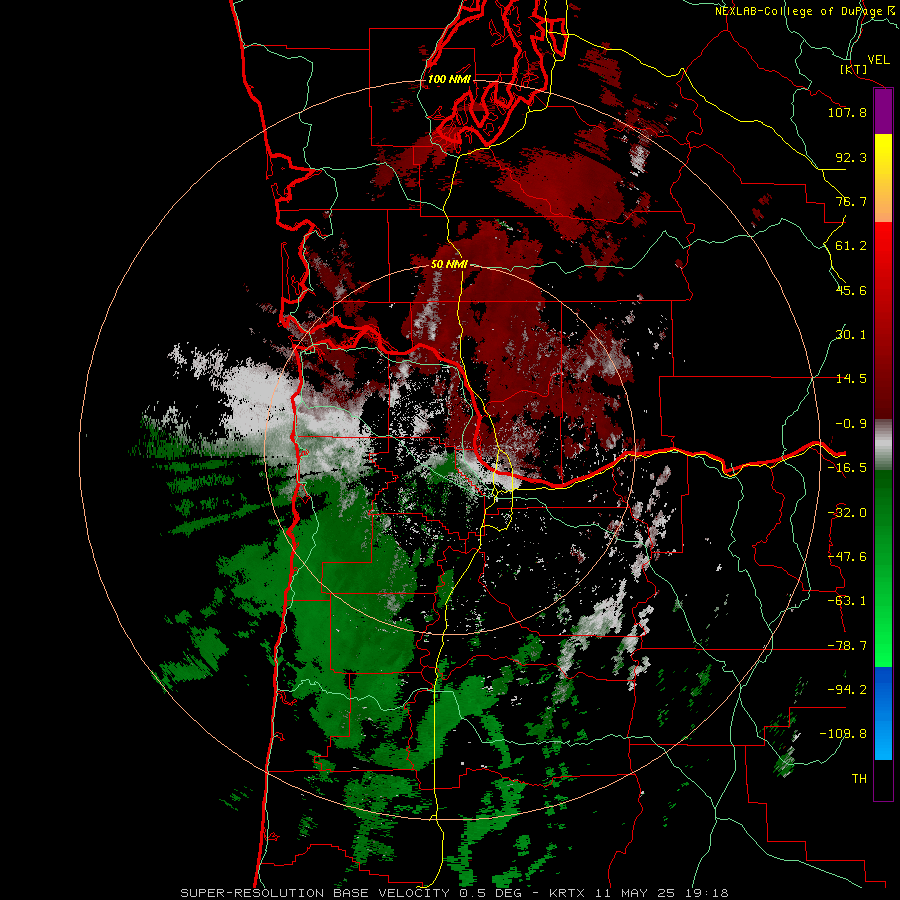Click the 107.8 value on the velocity scale
900x900 pixels.
click(847, 112)
